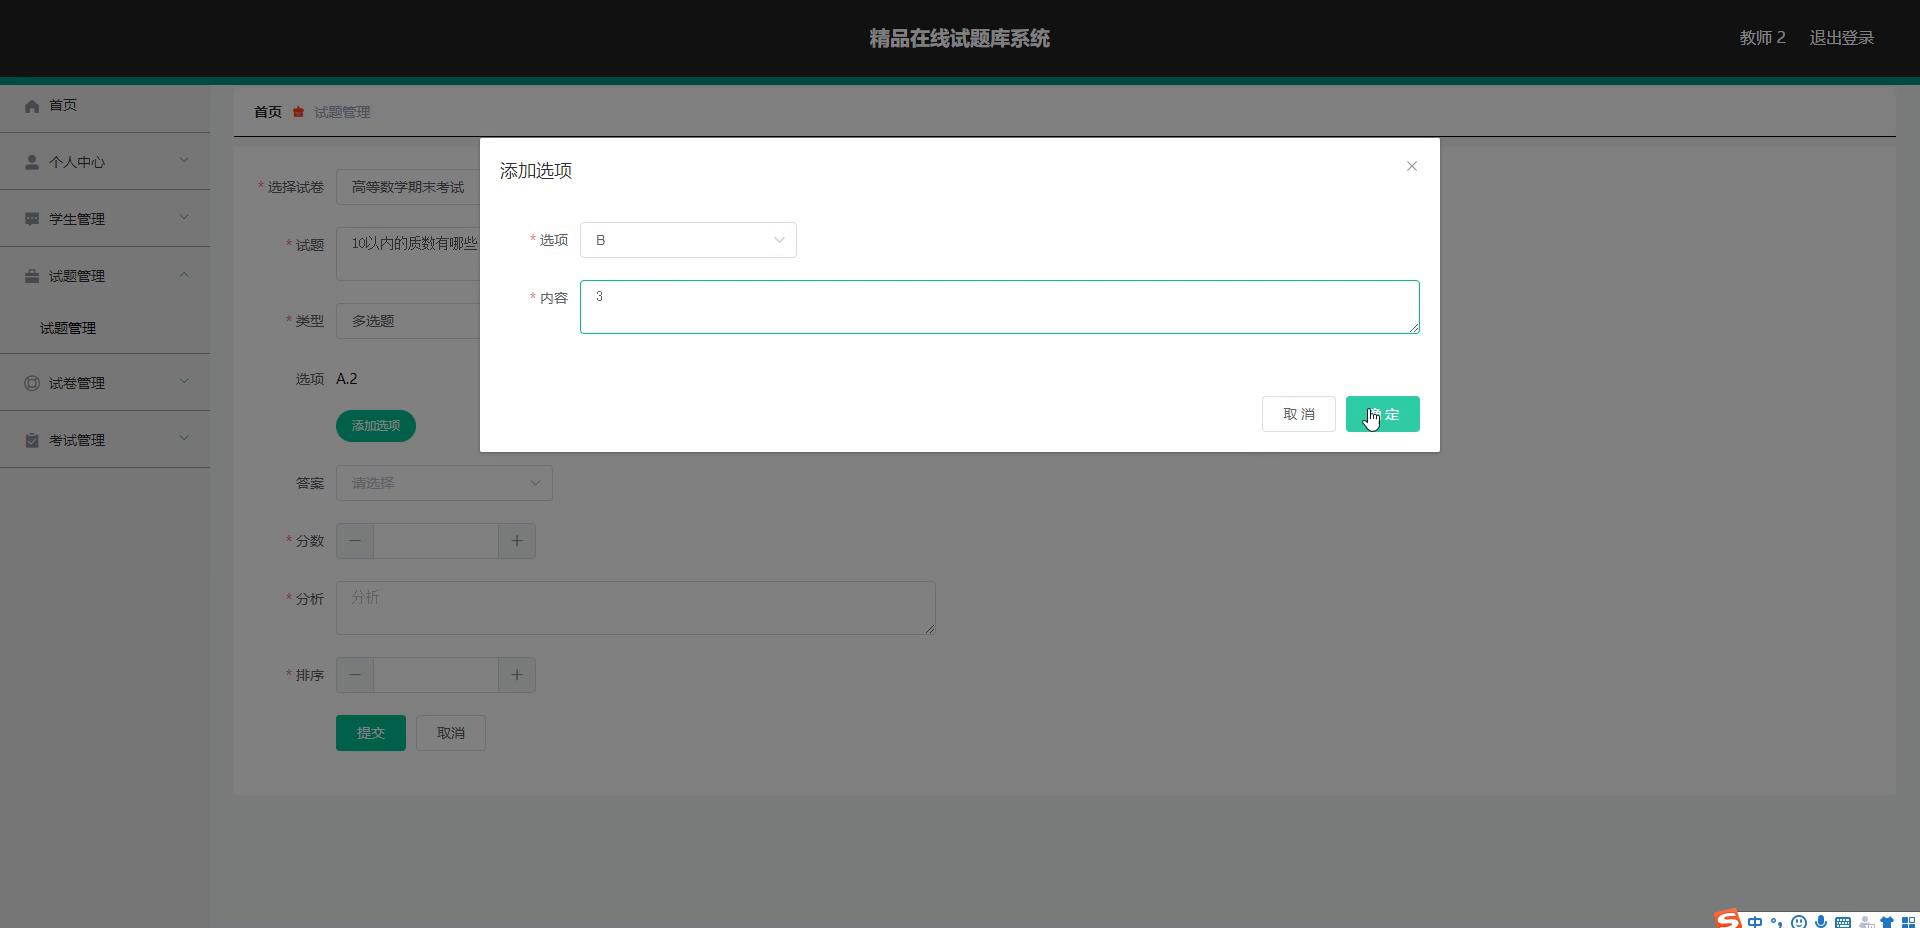Click the microphone voice input icon
This screenshot has width=1920, height=928.
[x=1821, y=922]
